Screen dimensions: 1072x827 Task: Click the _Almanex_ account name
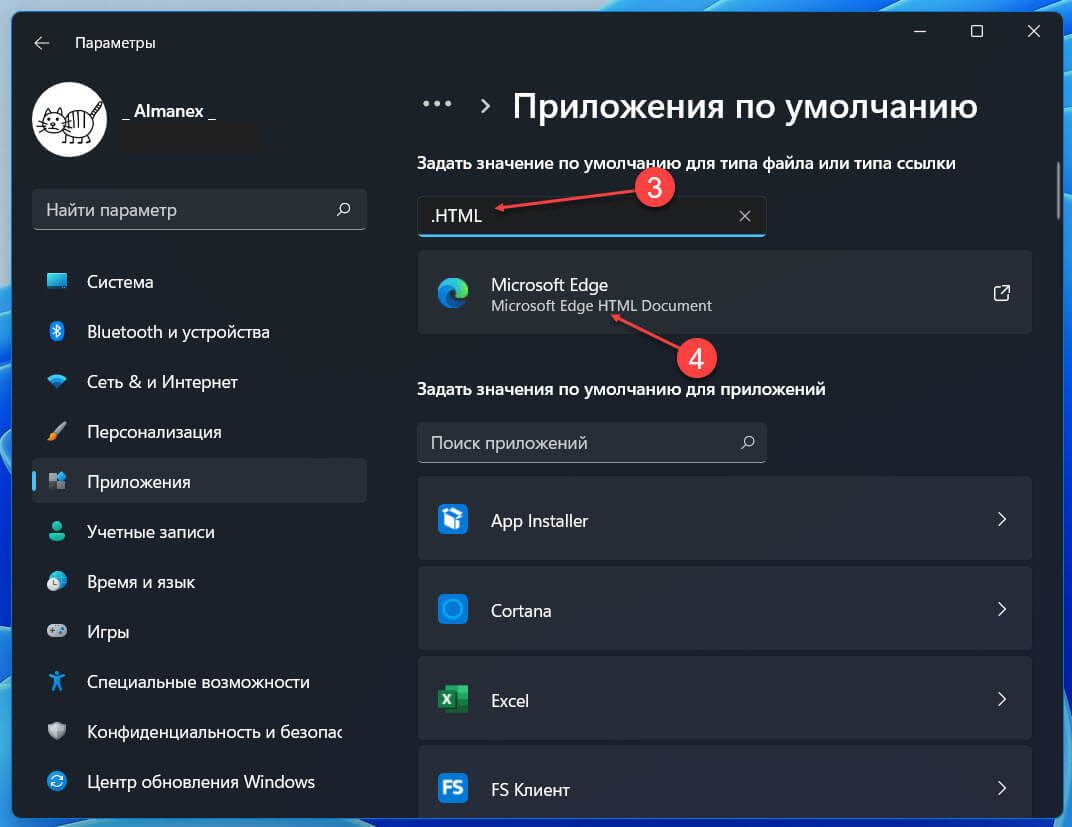169,111
